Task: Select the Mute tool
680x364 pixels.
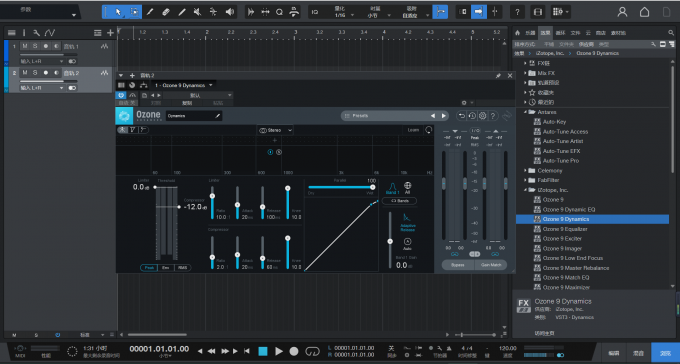Action: pyautogui.click(x=197, y=12)
